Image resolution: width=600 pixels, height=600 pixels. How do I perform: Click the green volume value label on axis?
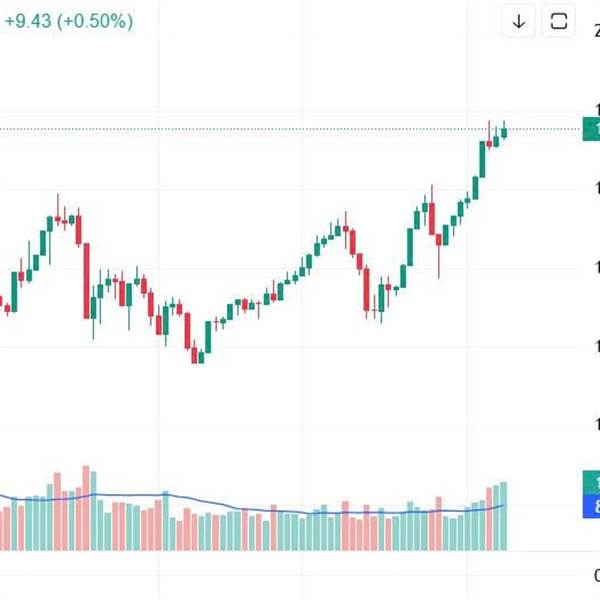(x=590, y=480)
